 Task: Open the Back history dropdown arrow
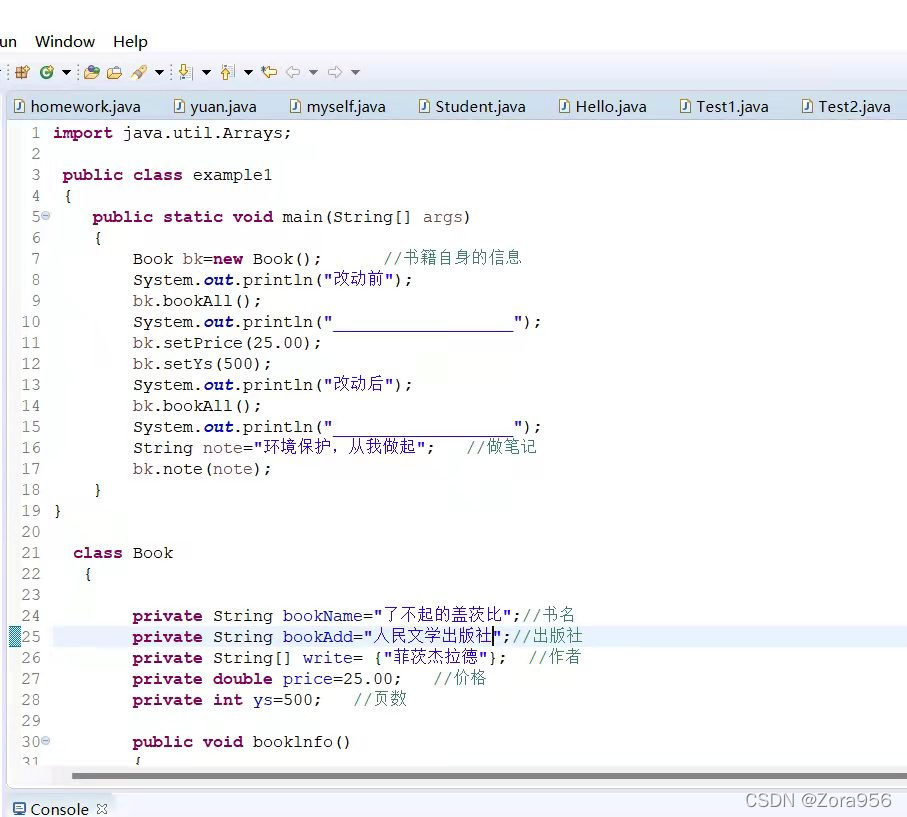pos(313,72)
